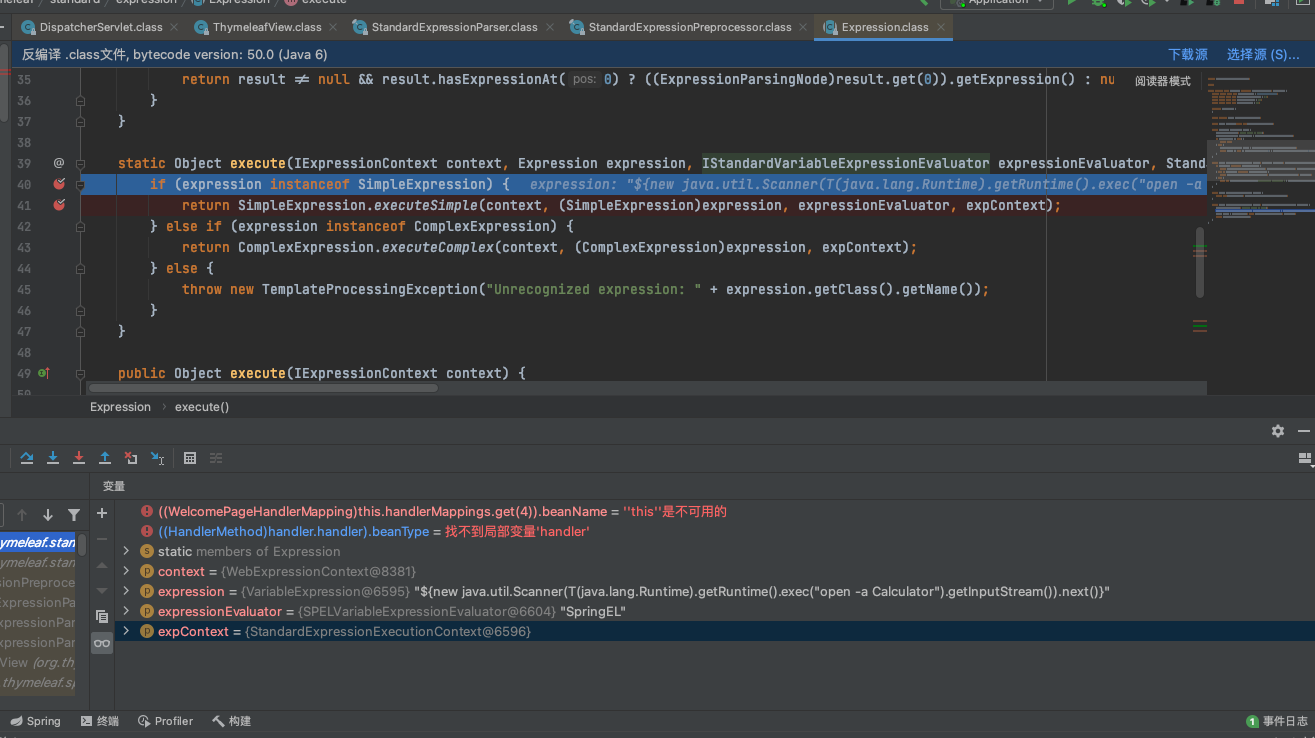The image size is (1315, 738).
Task: Click the Duplicate Watch copy icon
Action: click(102, 616)
